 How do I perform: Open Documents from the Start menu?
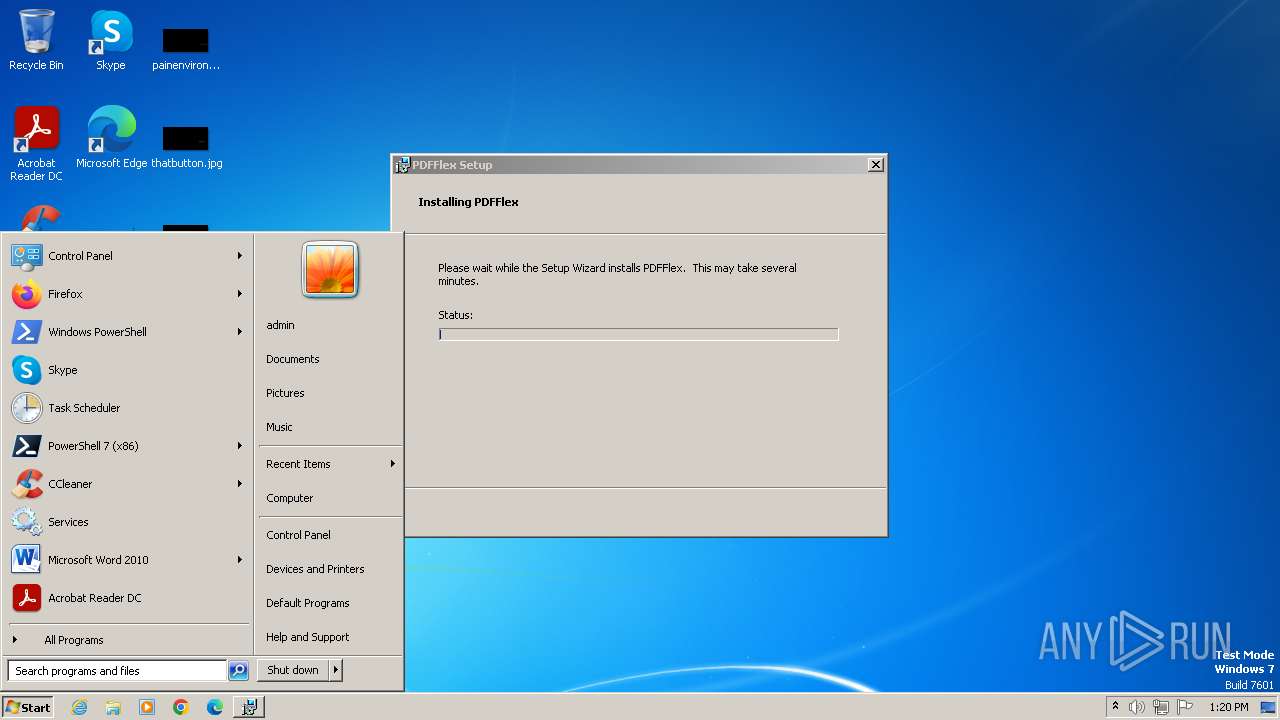click(x=330, y=359)
